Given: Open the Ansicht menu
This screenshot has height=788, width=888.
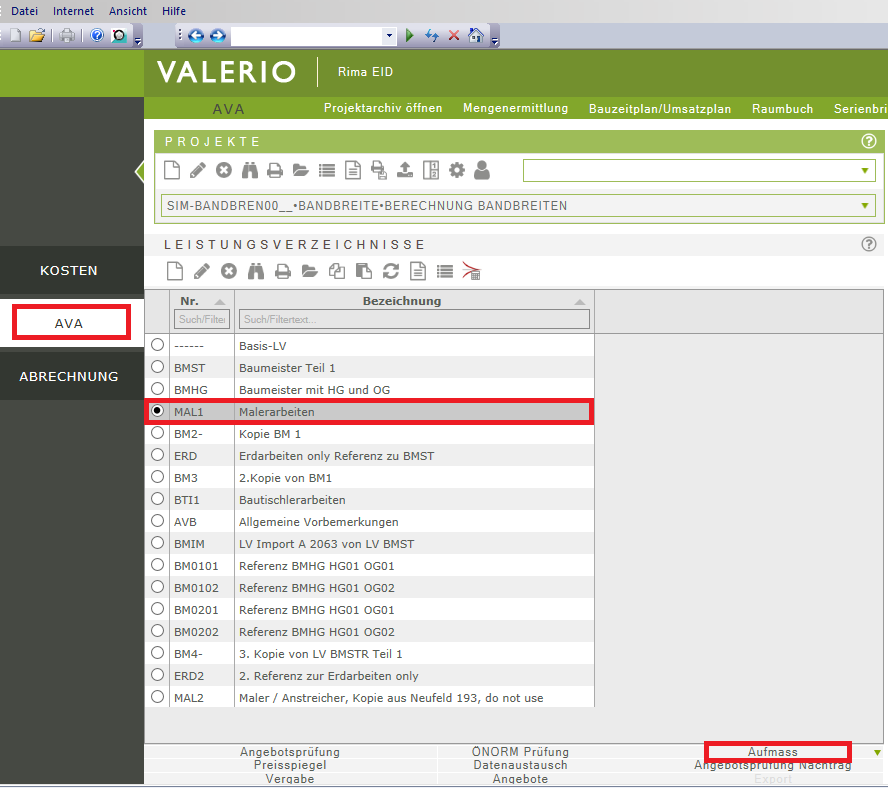Looking at the screenshot, I should pos(127,11).
